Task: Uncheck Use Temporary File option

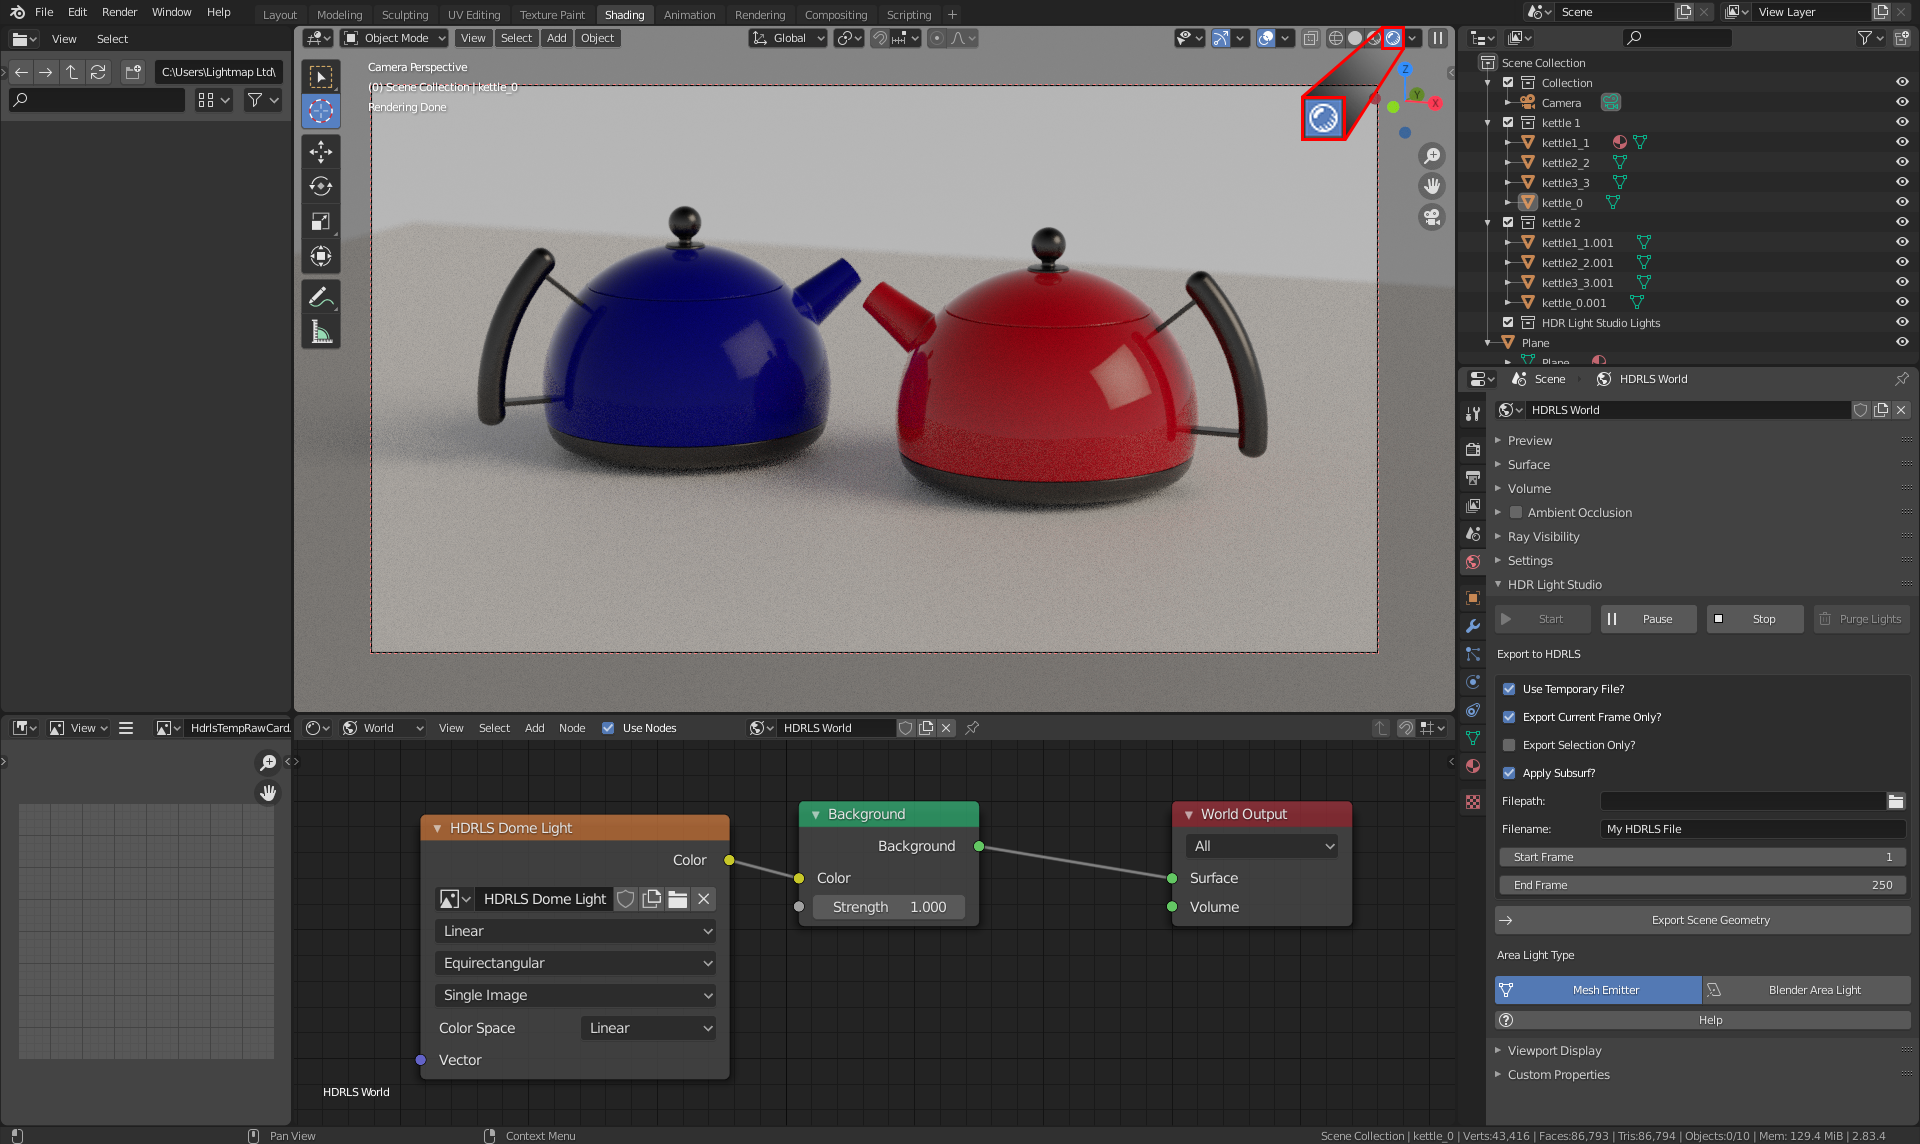Action: coord(1509,689)
